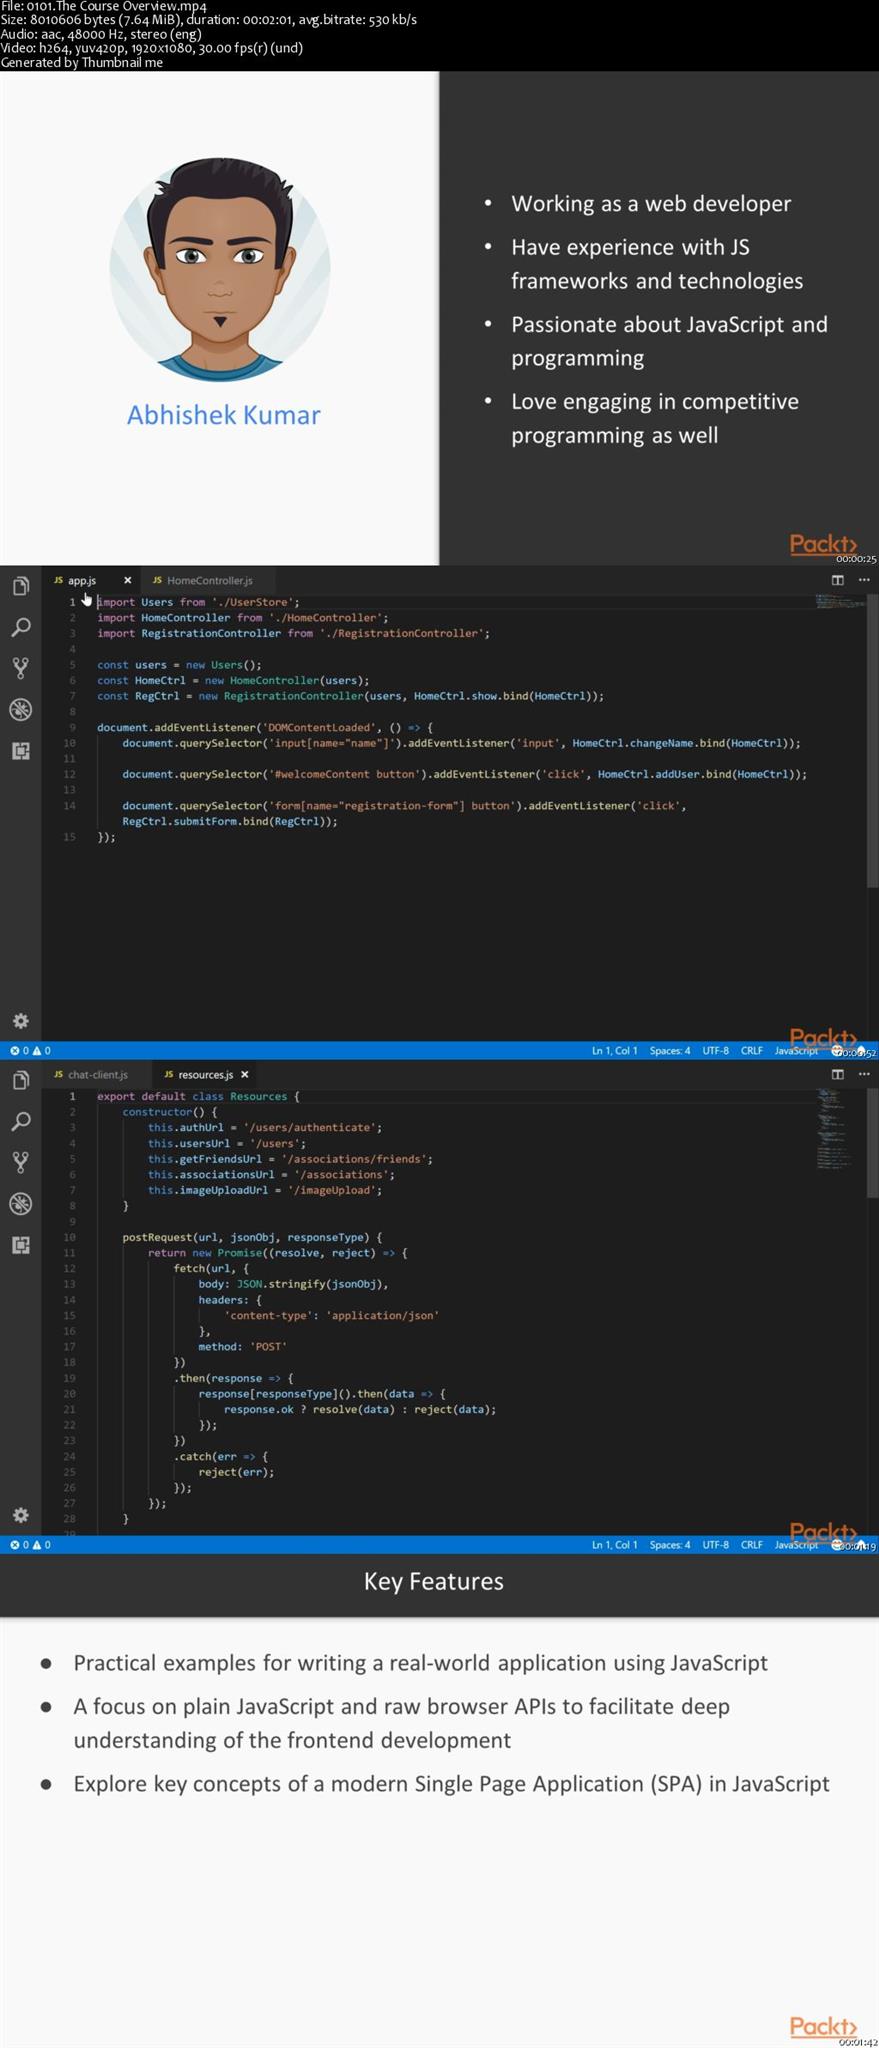Click the minimap in the resources.js editor
Viewport: 879px width, 2048px height.
[x=836, y=1128]
